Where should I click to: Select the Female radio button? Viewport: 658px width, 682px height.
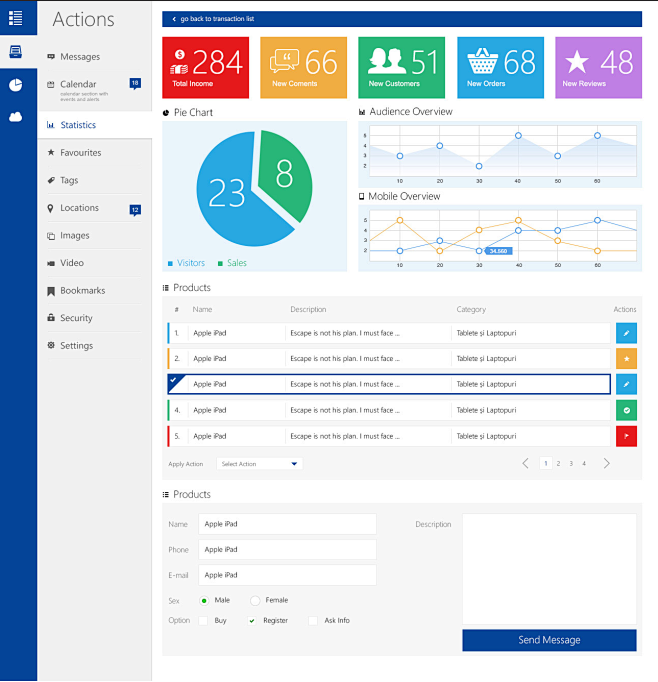[255, 601]
